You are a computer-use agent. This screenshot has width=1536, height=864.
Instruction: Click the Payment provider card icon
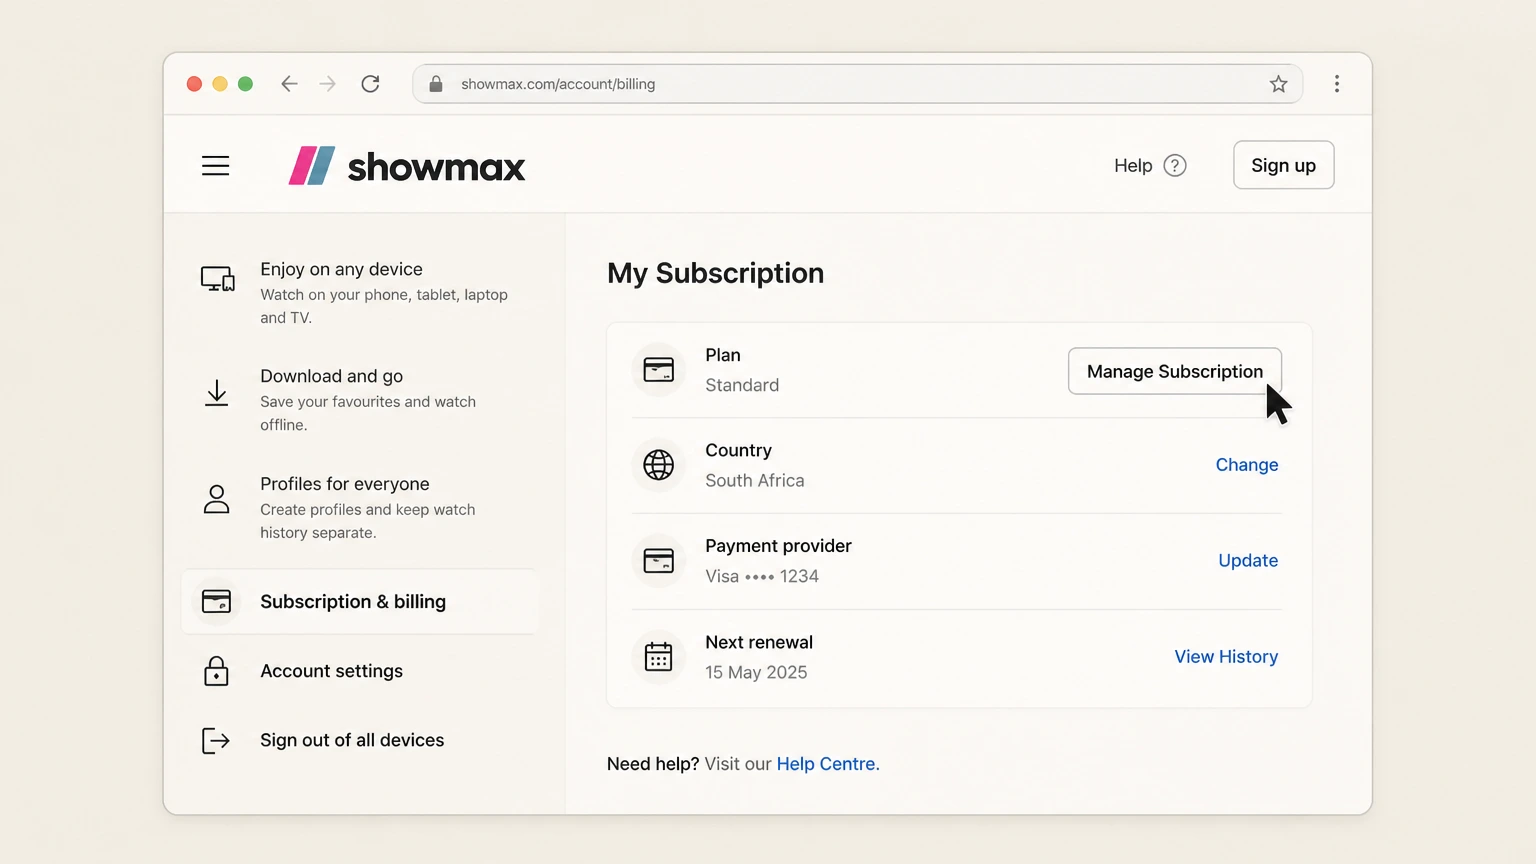tap(658, 561)
